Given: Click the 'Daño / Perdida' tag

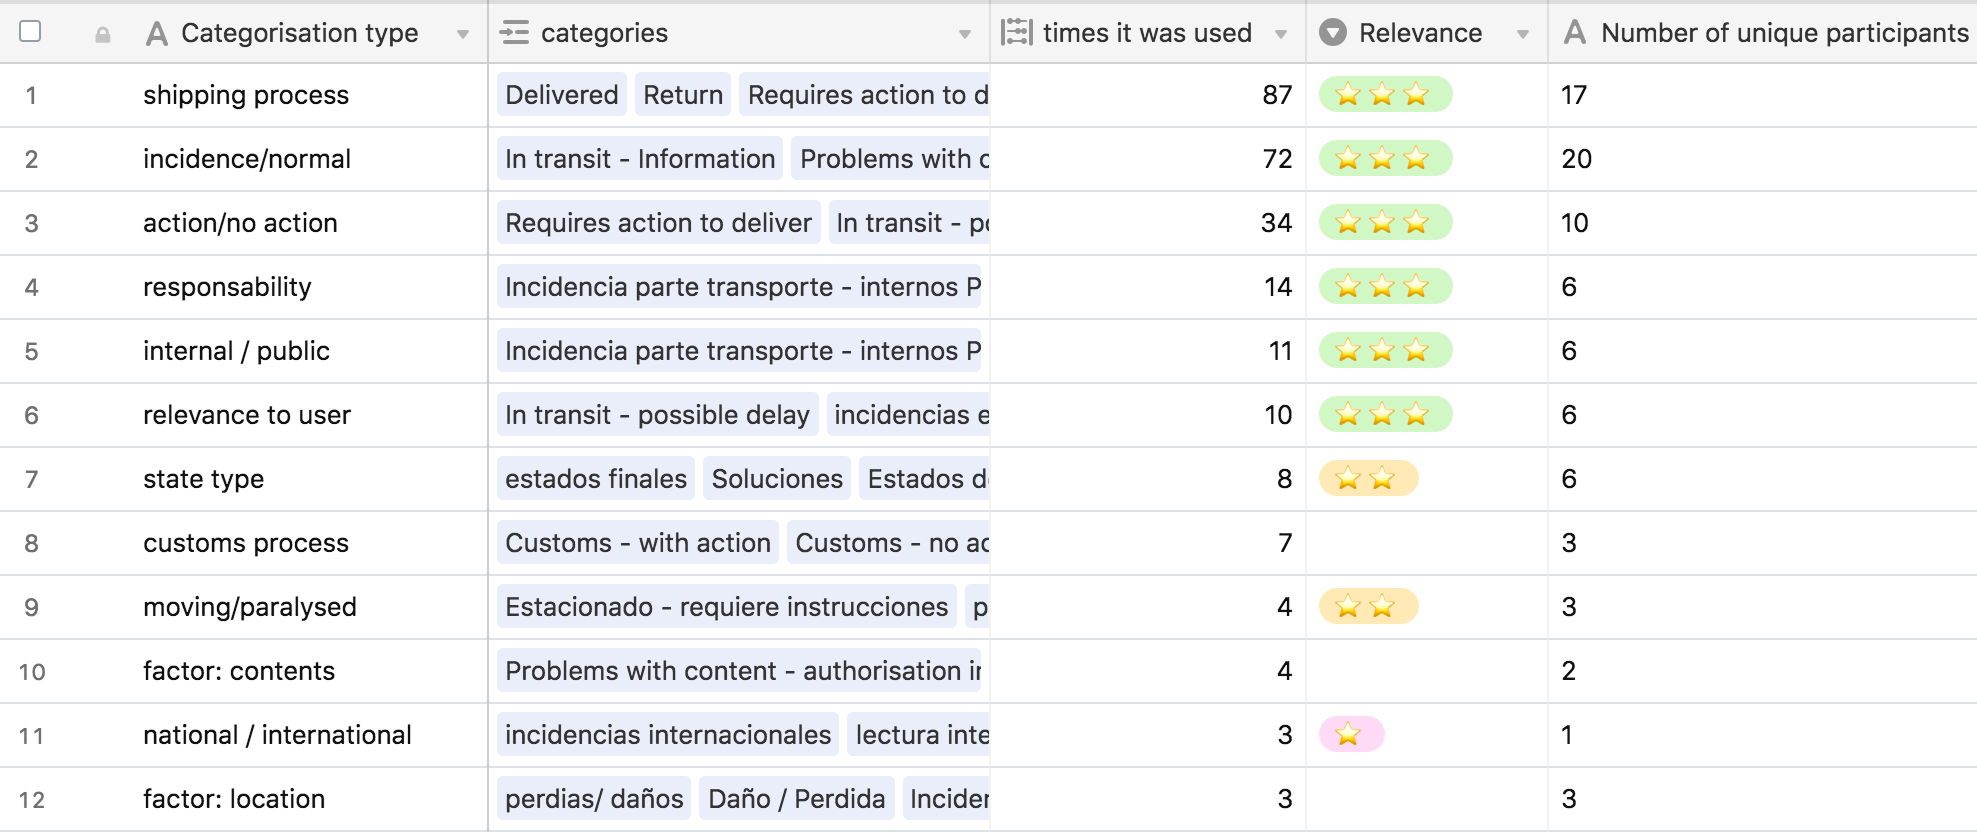Looking at the screenshot, I should point(797,799).
